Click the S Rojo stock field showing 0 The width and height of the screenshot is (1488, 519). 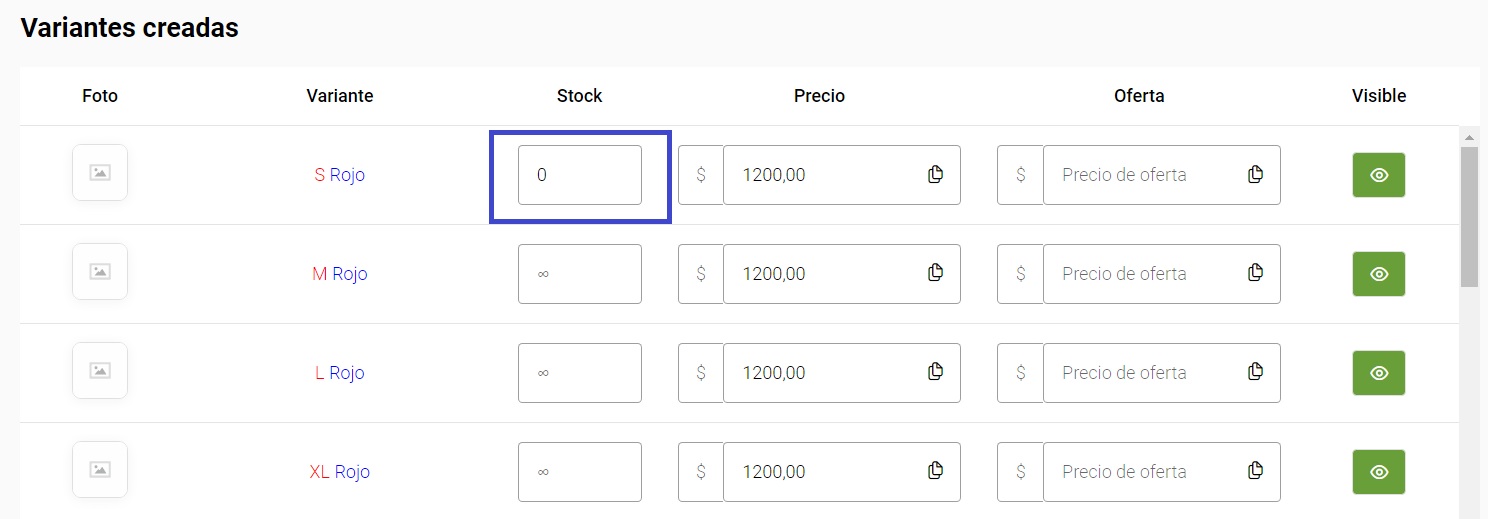580,175
